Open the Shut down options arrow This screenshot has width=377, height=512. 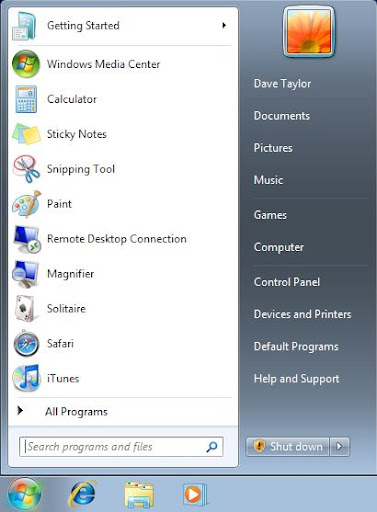(339, 446)
